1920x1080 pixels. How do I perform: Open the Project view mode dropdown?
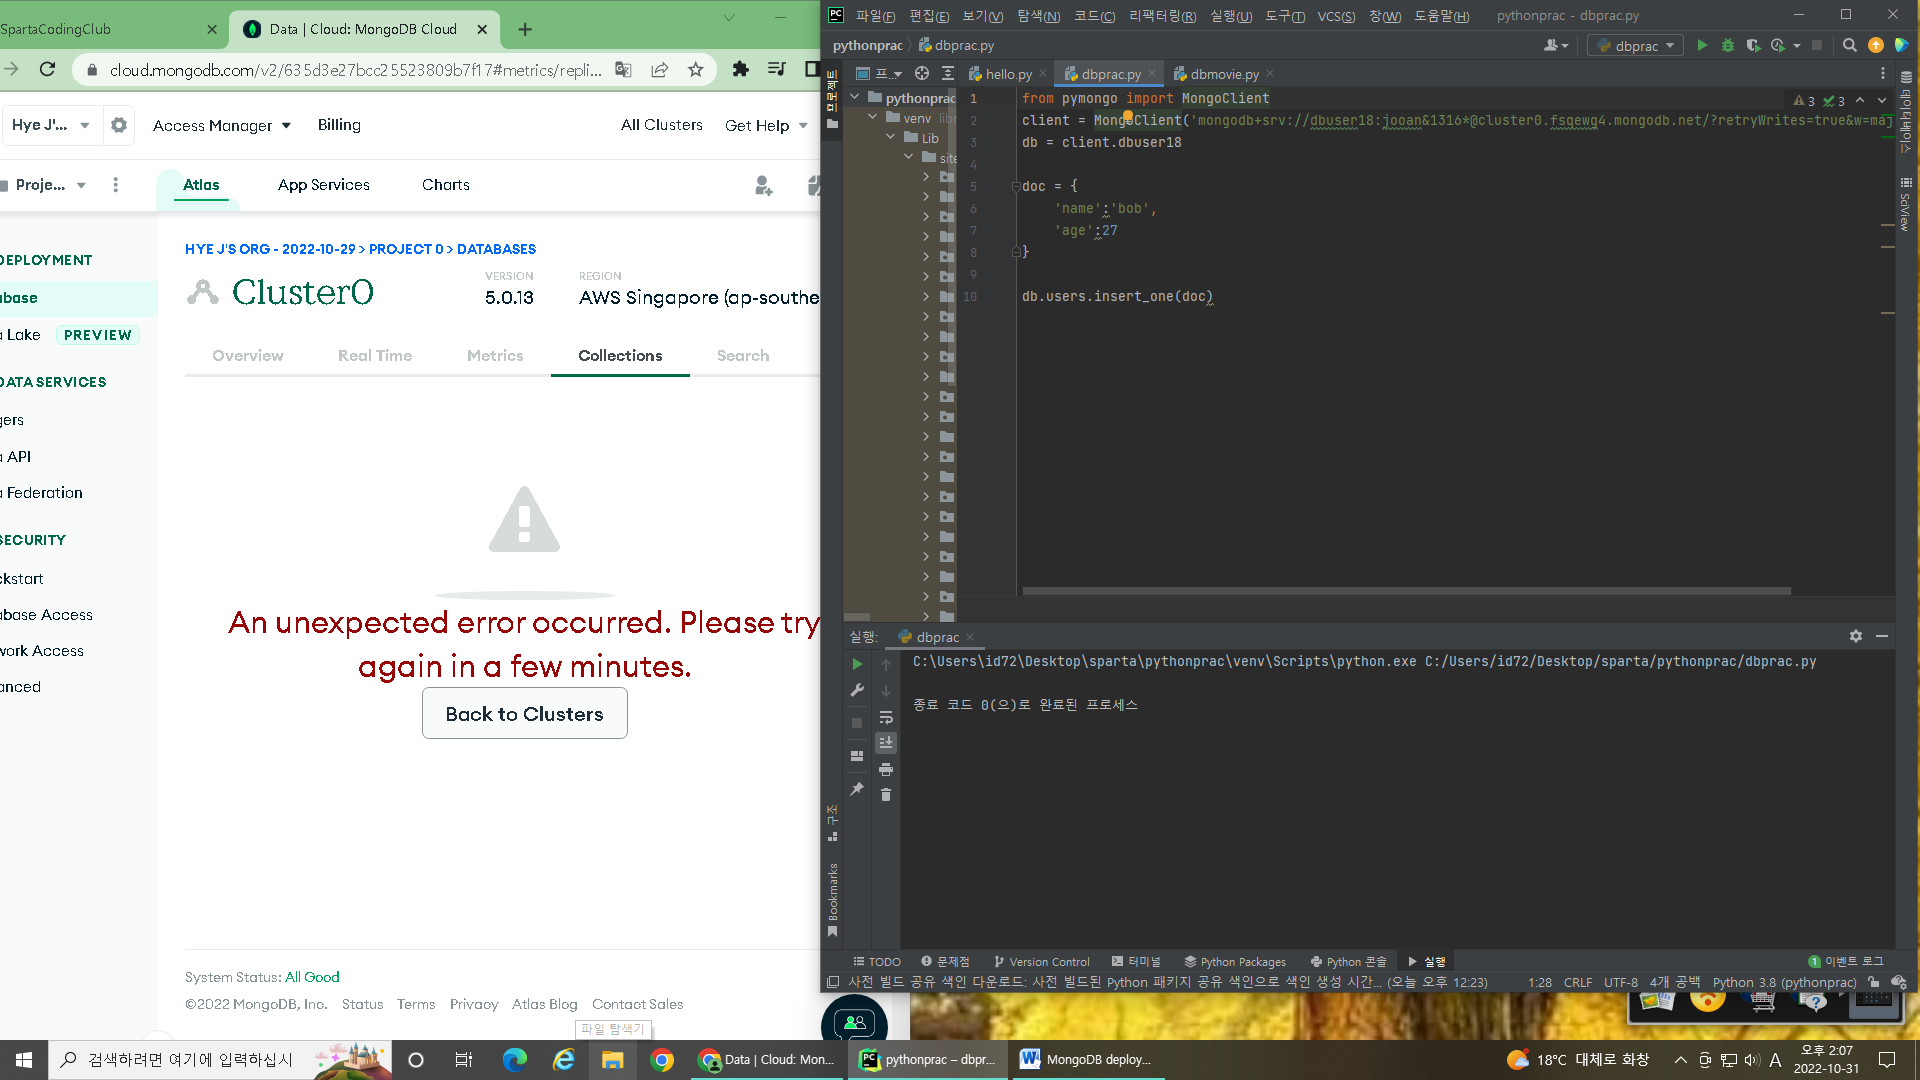[x=880, y=73]
